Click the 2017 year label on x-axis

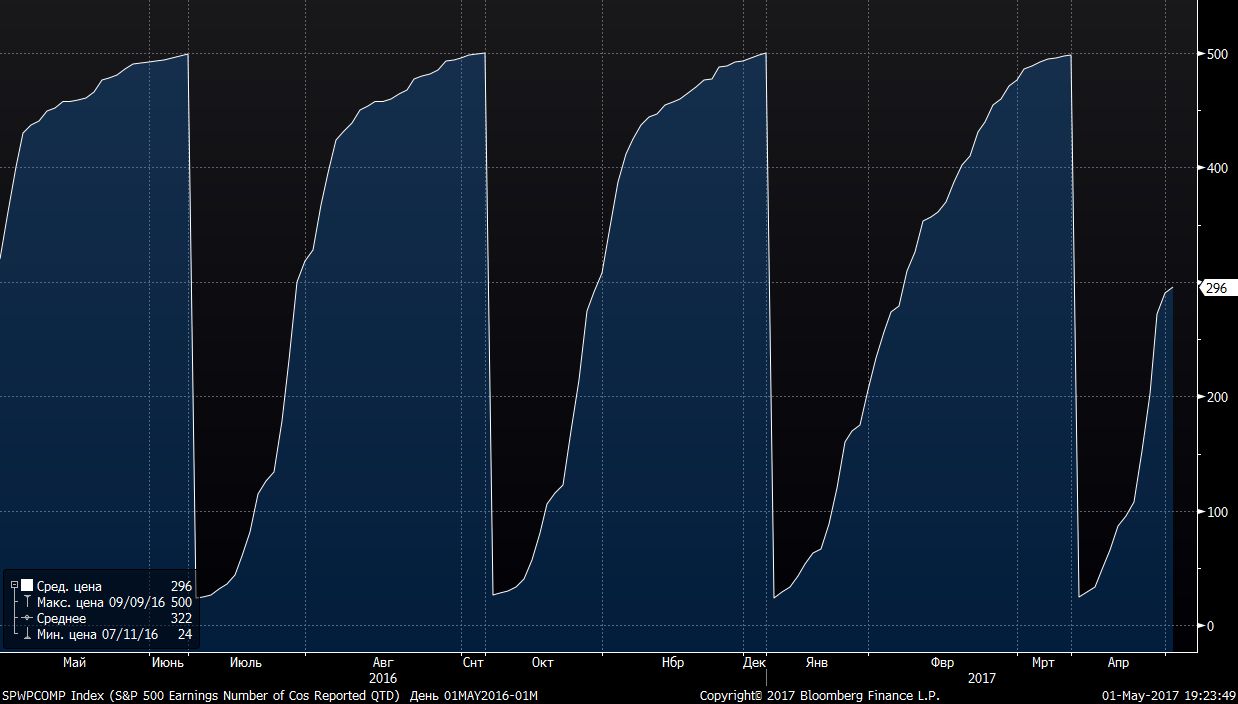point(982,678)
